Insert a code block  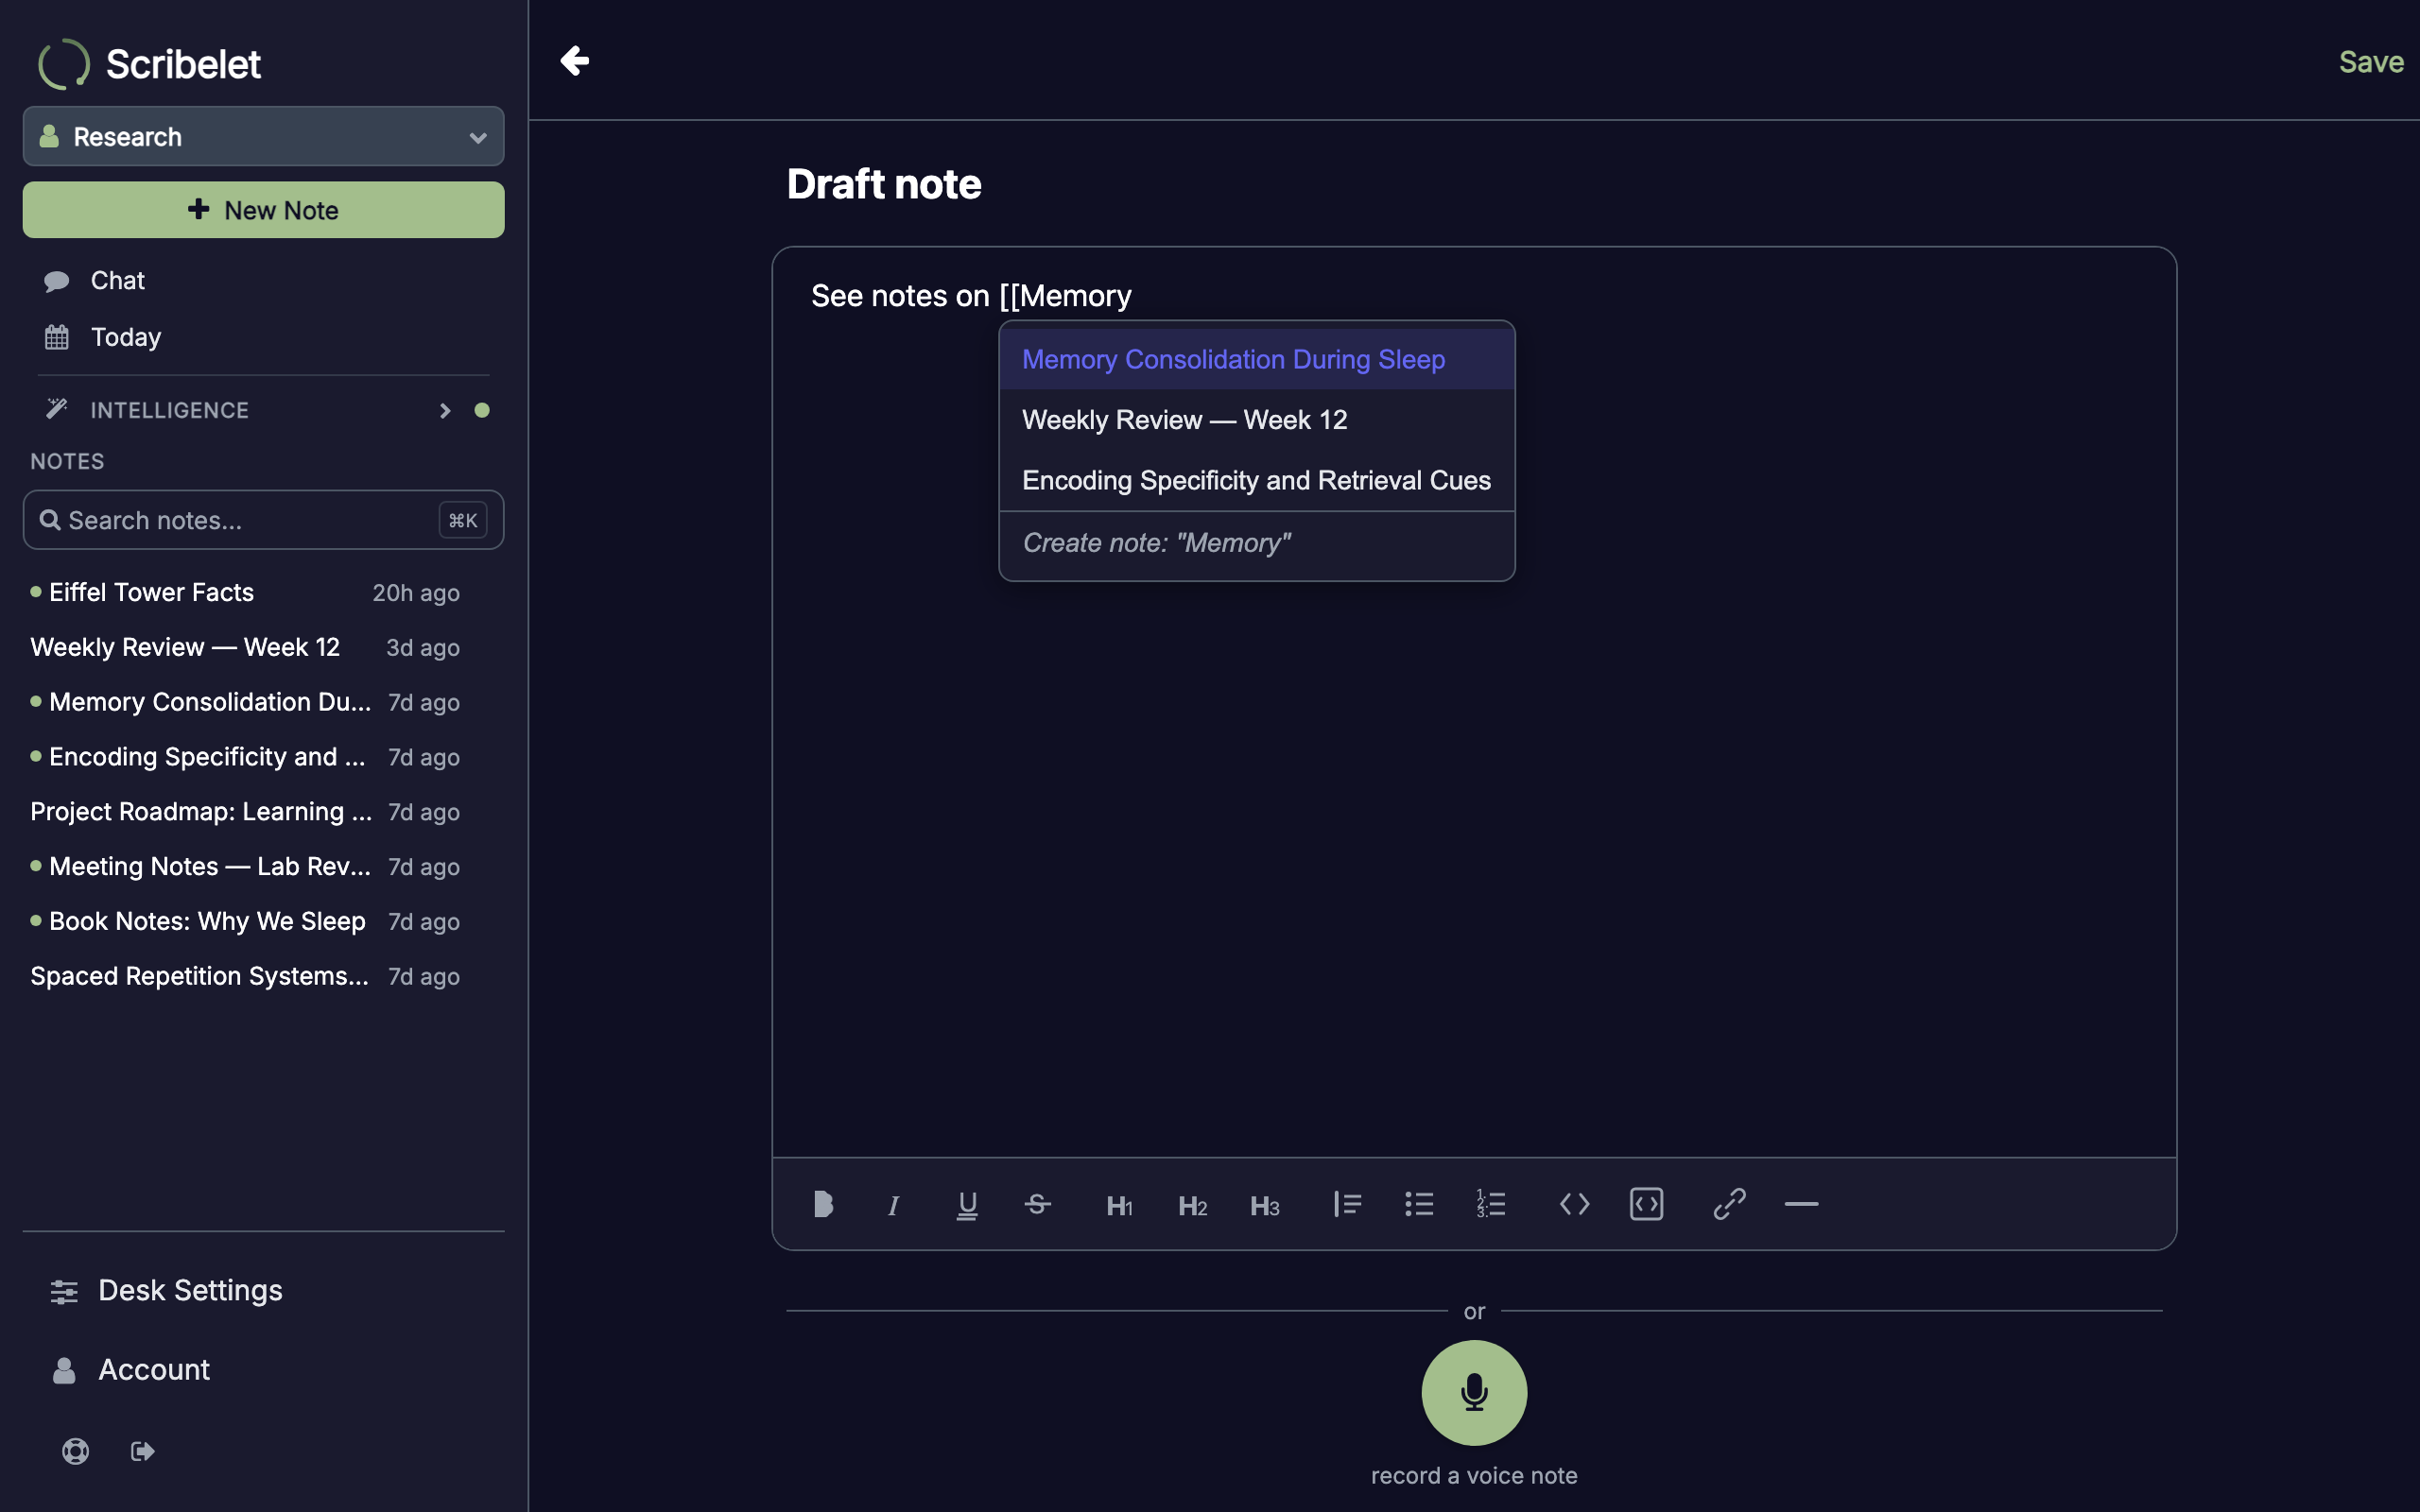coord(1646,1204)
